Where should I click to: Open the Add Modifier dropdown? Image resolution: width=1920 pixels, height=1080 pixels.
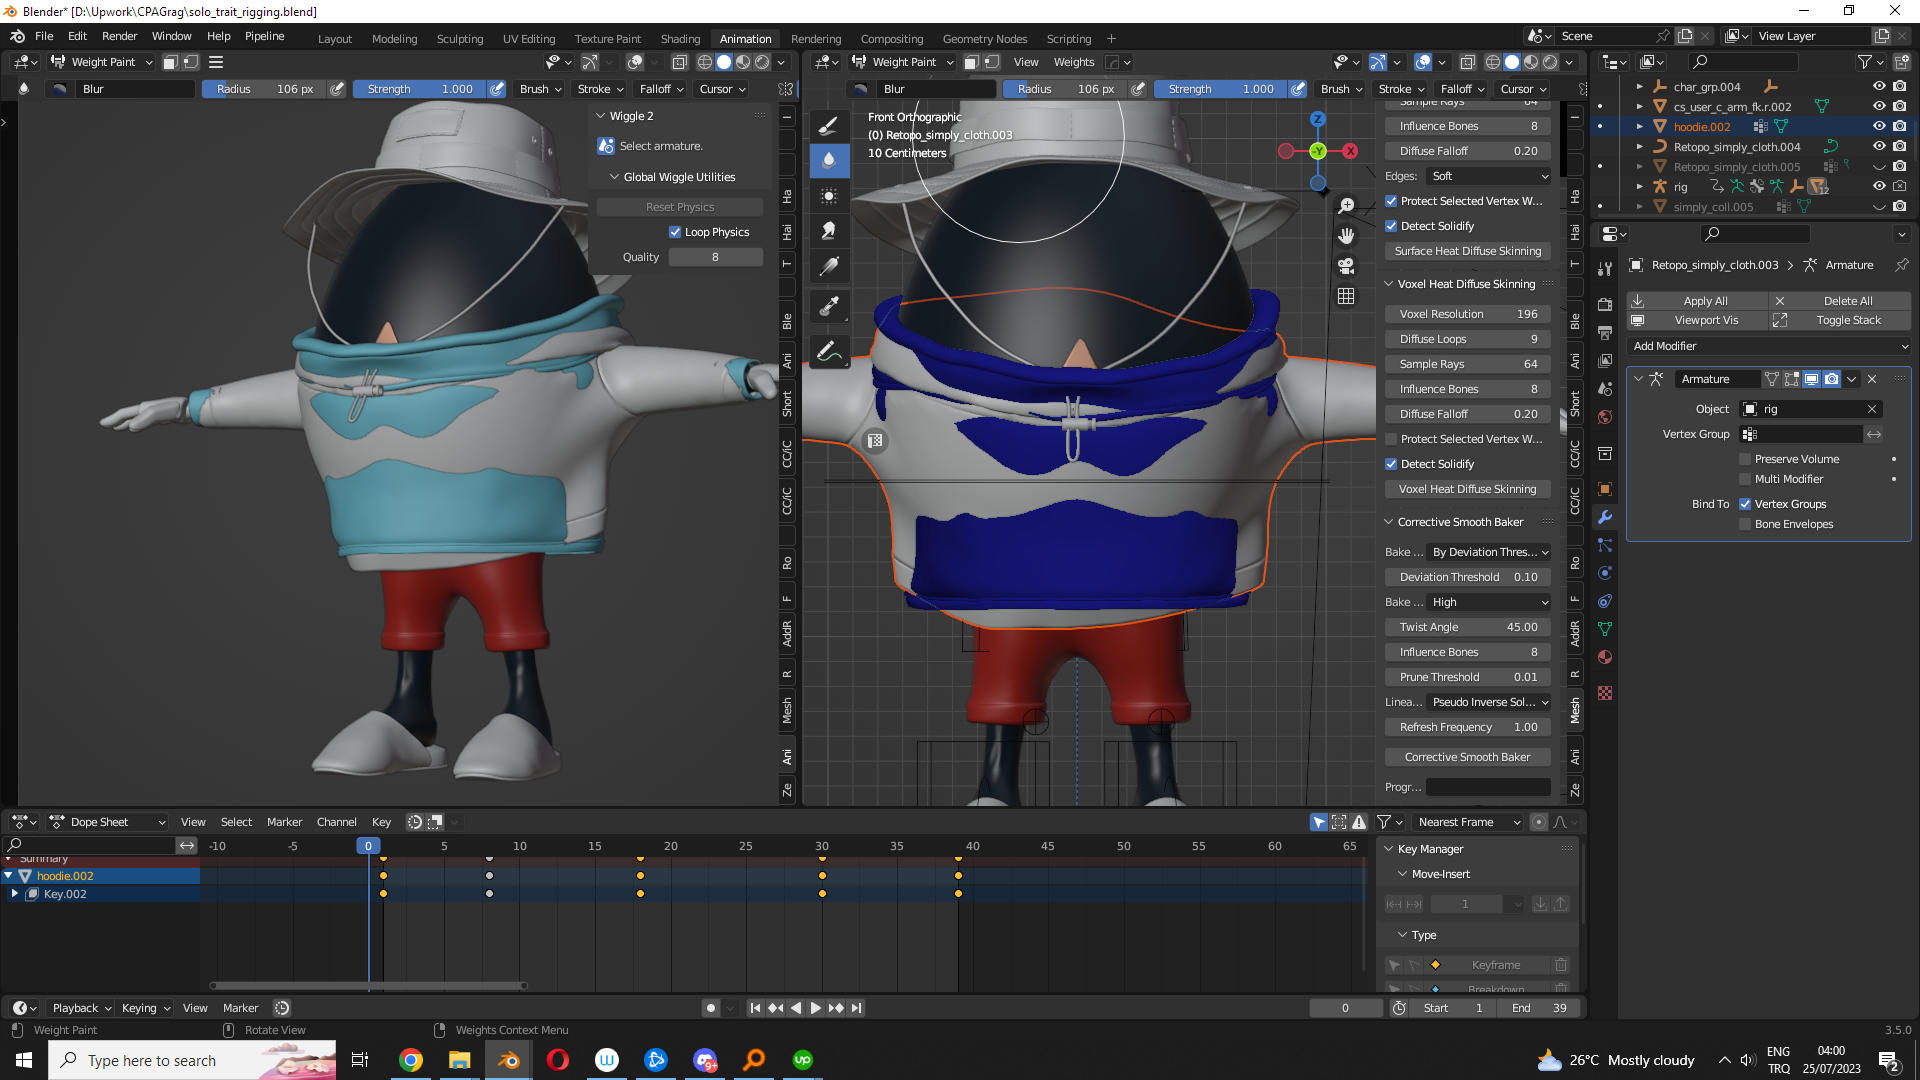pos(1769,346)
